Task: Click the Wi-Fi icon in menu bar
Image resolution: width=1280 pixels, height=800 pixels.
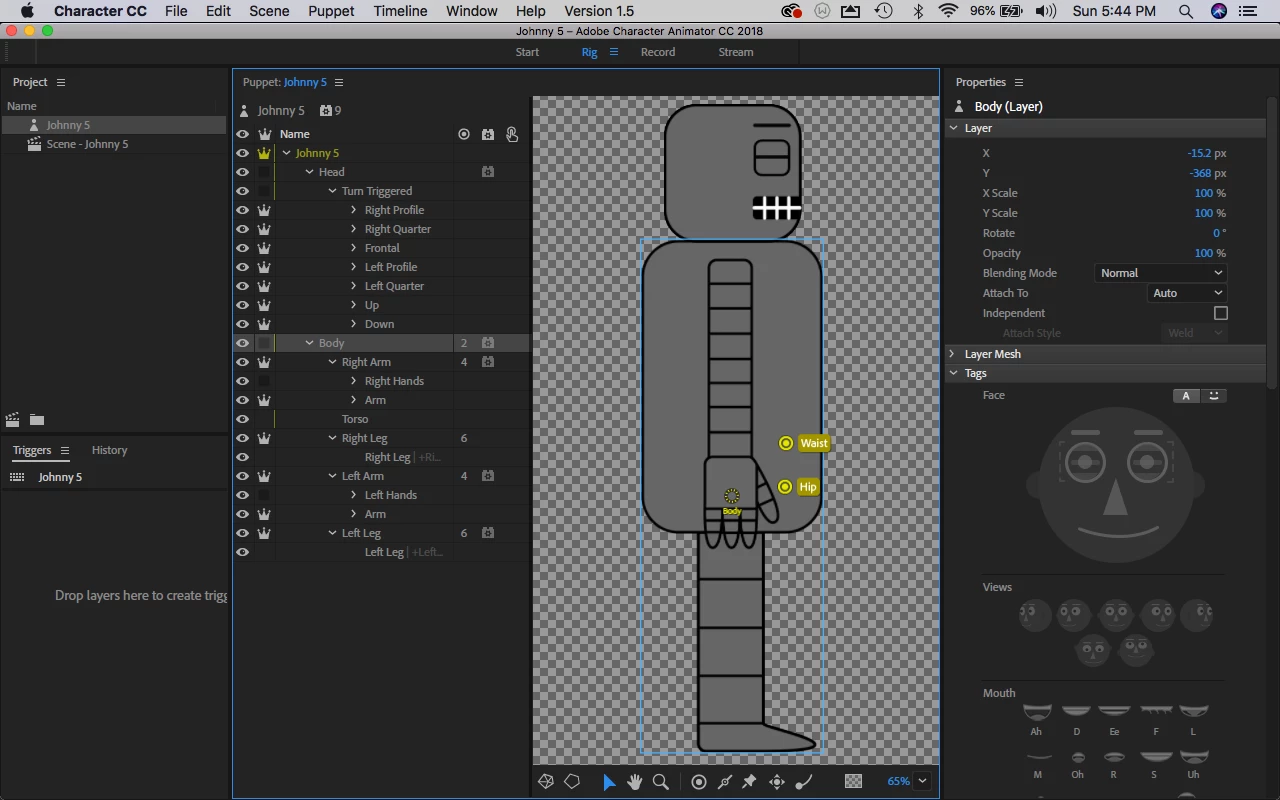Action: pos(948,11)
